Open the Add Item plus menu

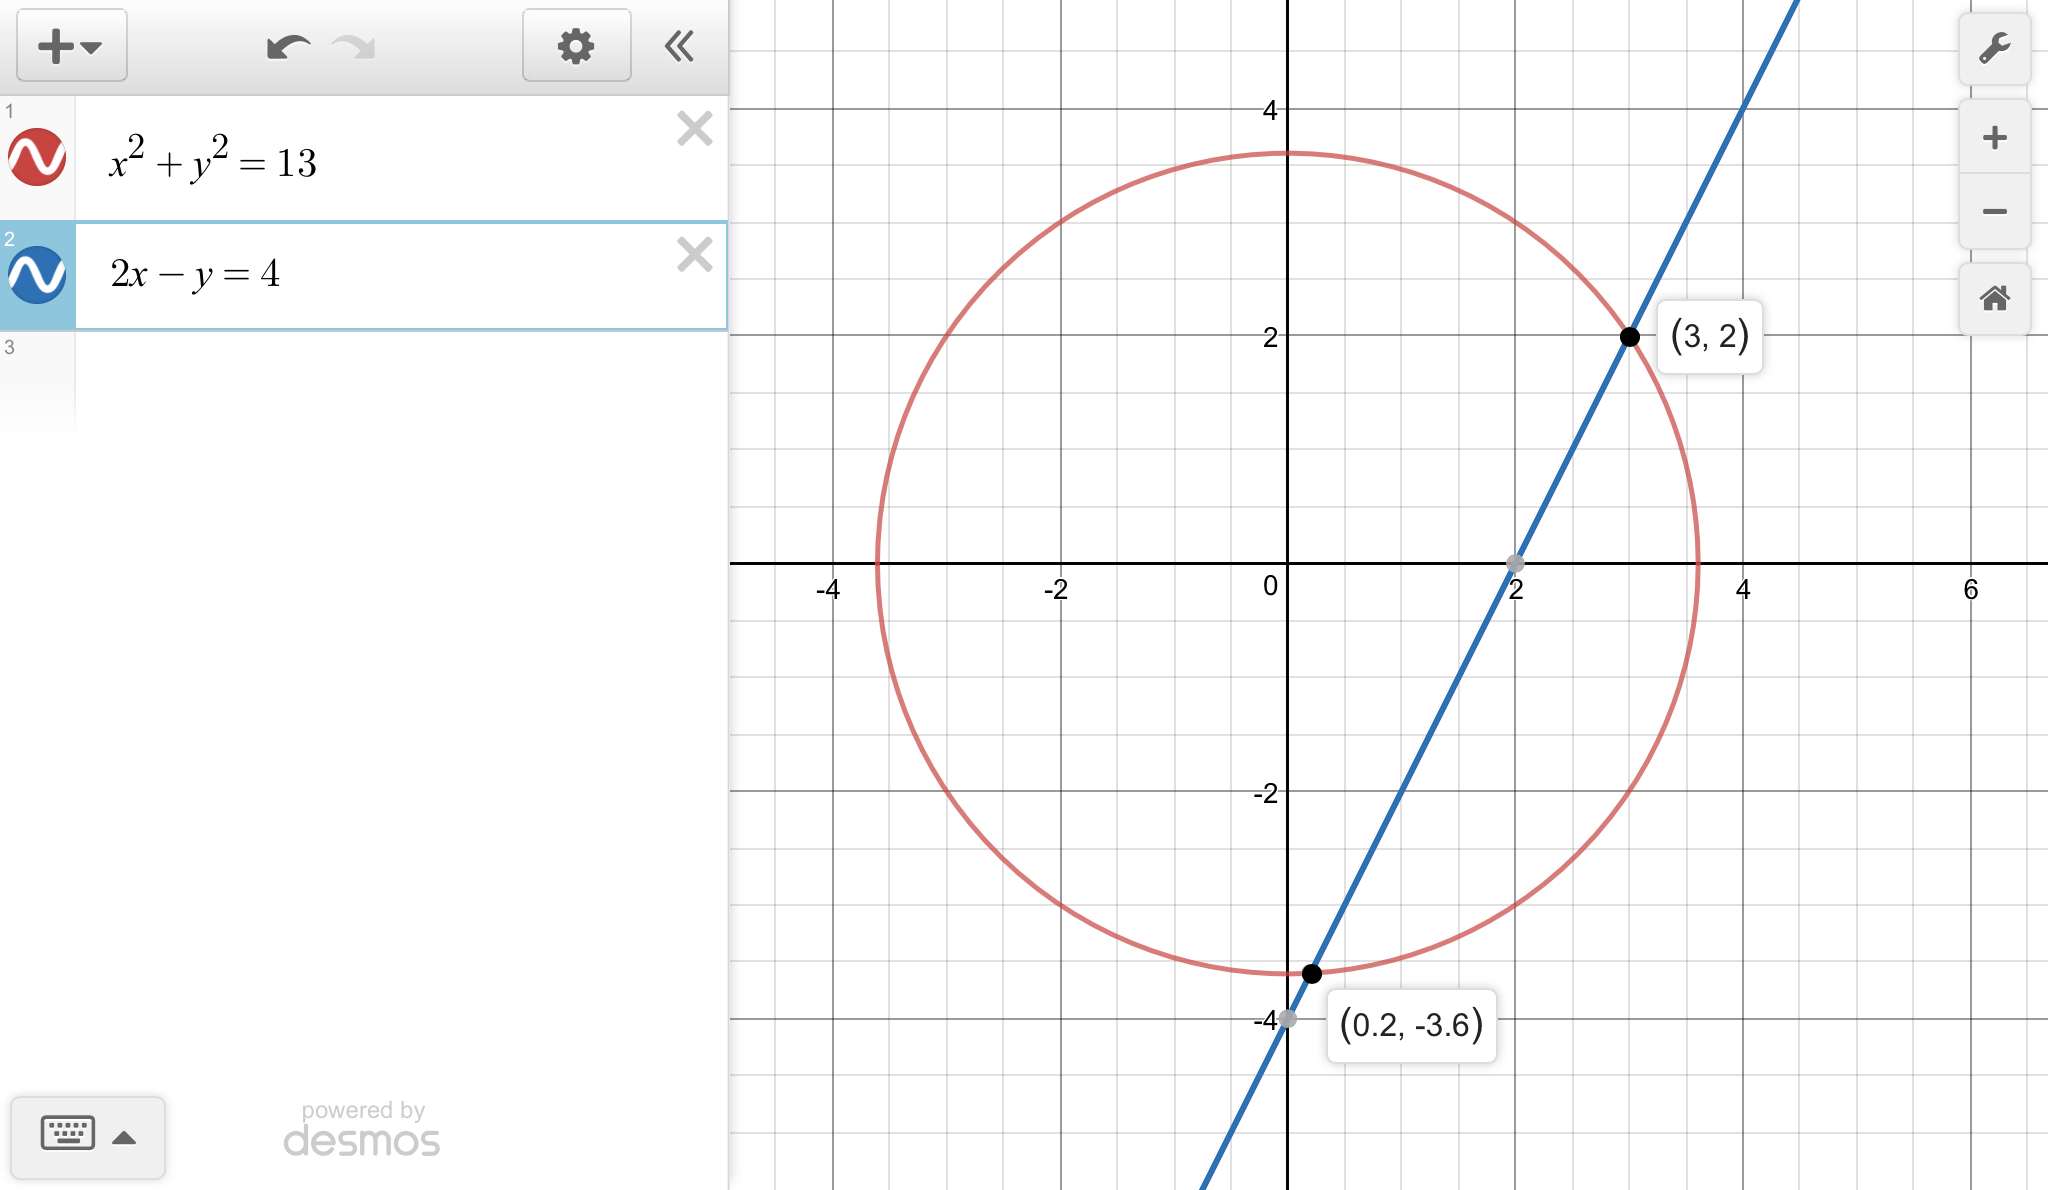(70, 46)
